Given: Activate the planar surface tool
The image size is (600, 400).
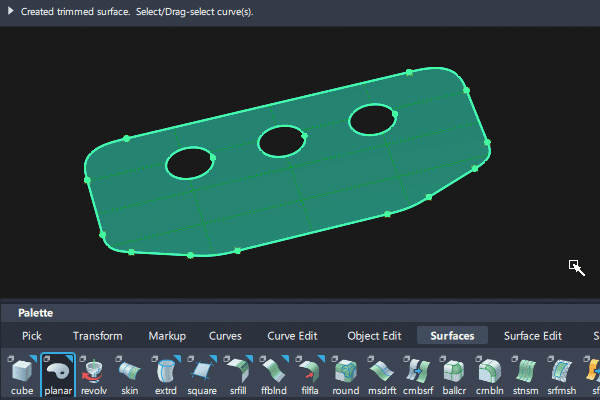Looking at the screenshot, I should 58,375.
